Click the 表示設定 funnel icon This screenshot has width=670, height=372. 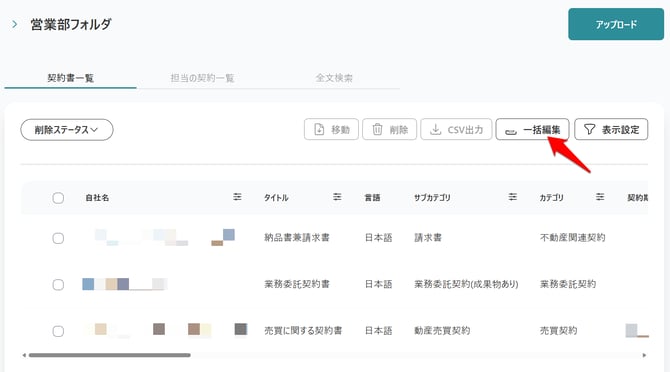coord(590,129)
